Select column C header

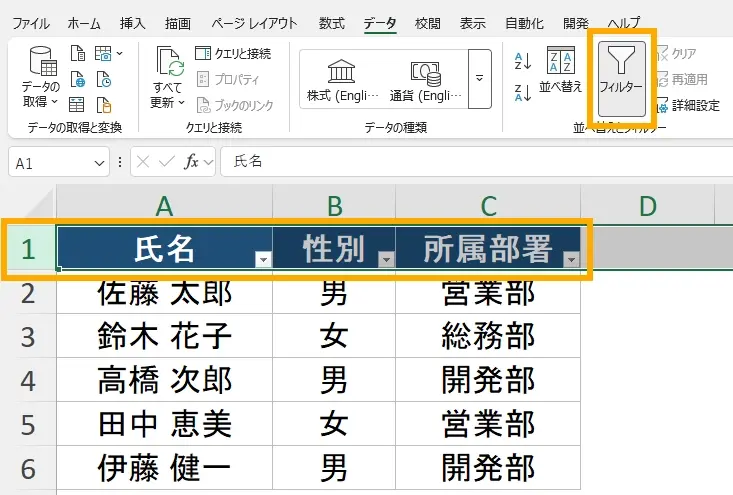(x=488, y=205)
